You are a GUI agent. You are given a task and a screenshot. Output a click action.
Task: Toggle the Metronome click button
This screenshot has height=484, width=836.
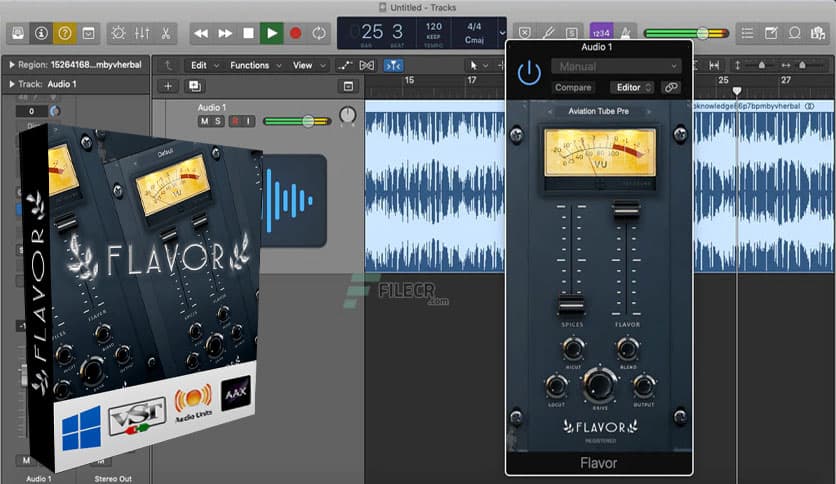pyautogui.click(x=625, y=33)
